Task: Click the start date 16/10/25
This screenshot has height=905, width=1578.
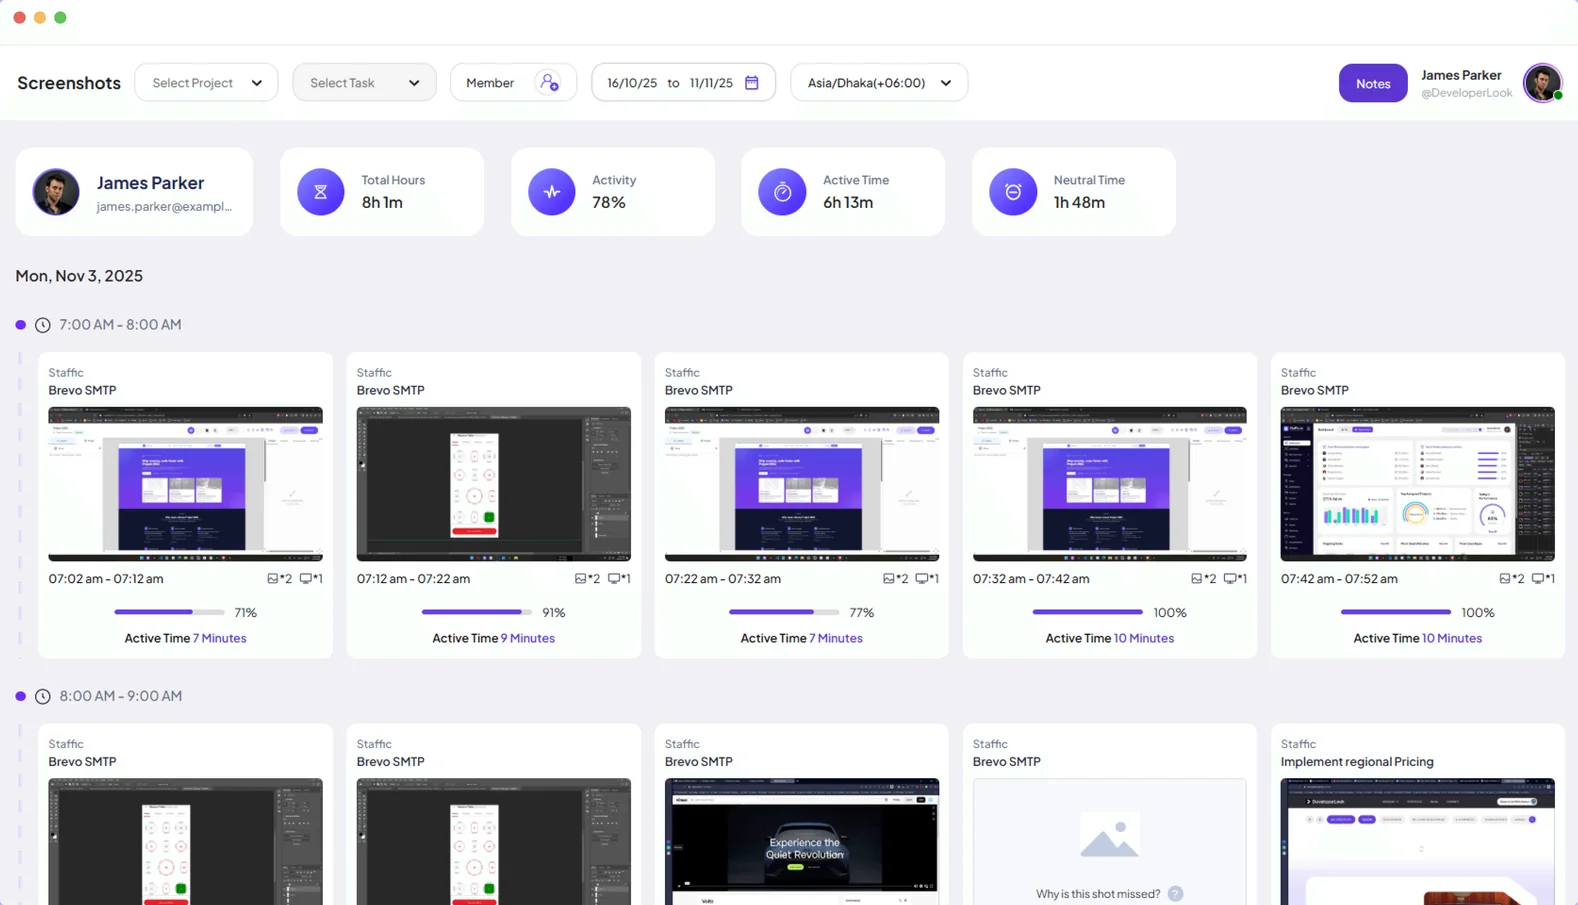Action: point(632,83)
